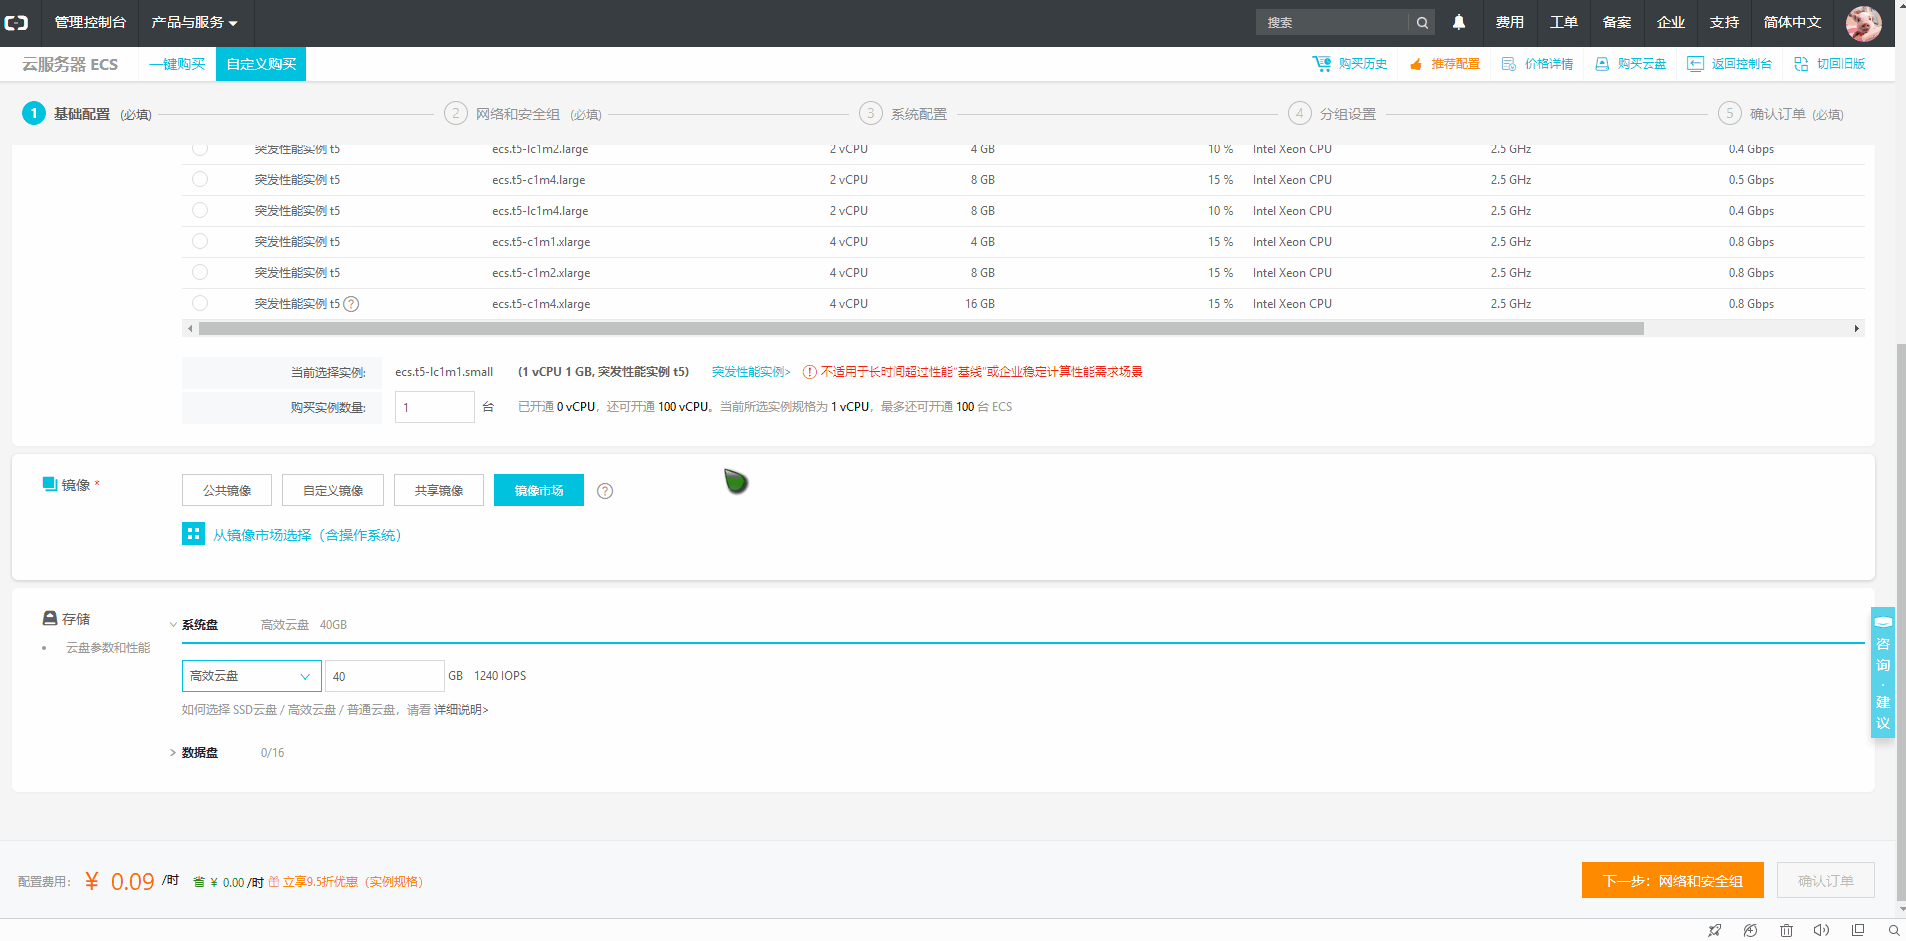
Task: Expand the 数据盘 section
Action: pos(173,753)
